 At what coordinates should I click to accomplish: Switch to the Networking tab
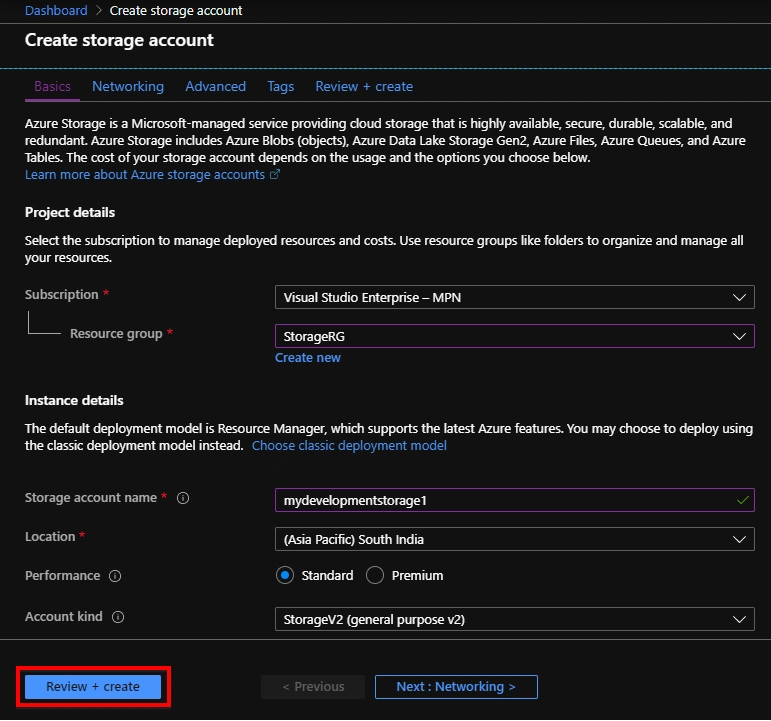pos(128,87)
